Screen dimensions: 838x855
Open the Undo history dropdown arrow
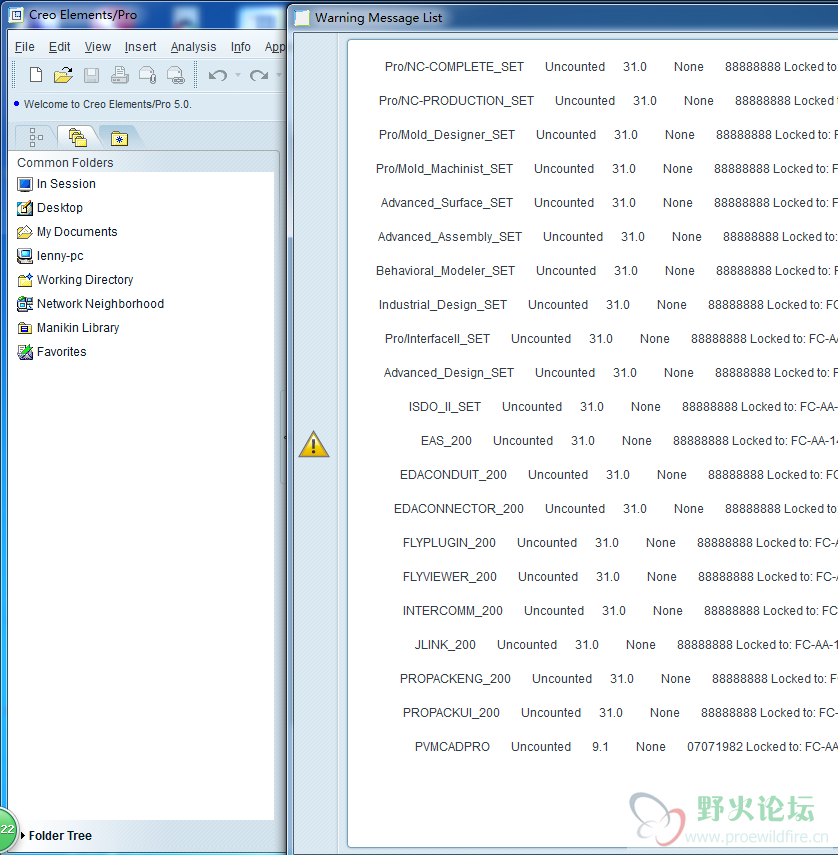(x=238, y=75)
